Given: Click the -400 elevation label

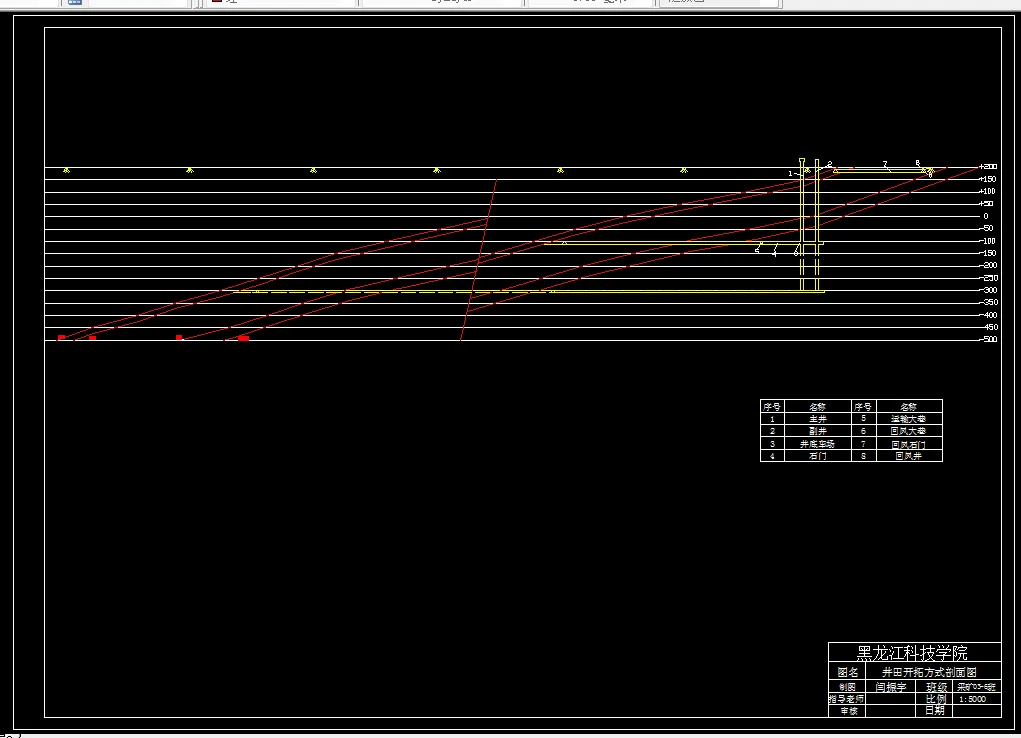Looking at the screenshot, I should click(x=988, y=315).
